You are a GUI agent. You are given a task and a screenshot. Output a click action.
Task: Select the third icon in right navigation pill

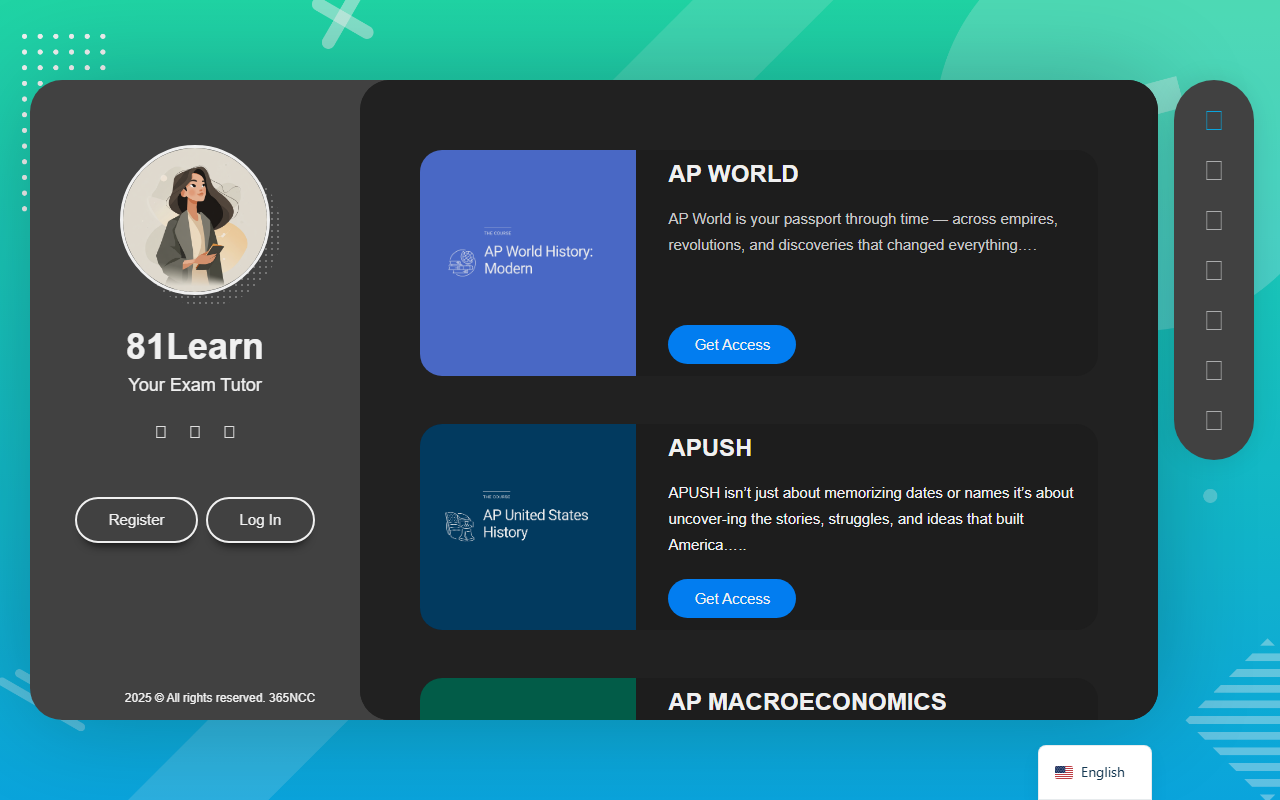(1214, 221)
